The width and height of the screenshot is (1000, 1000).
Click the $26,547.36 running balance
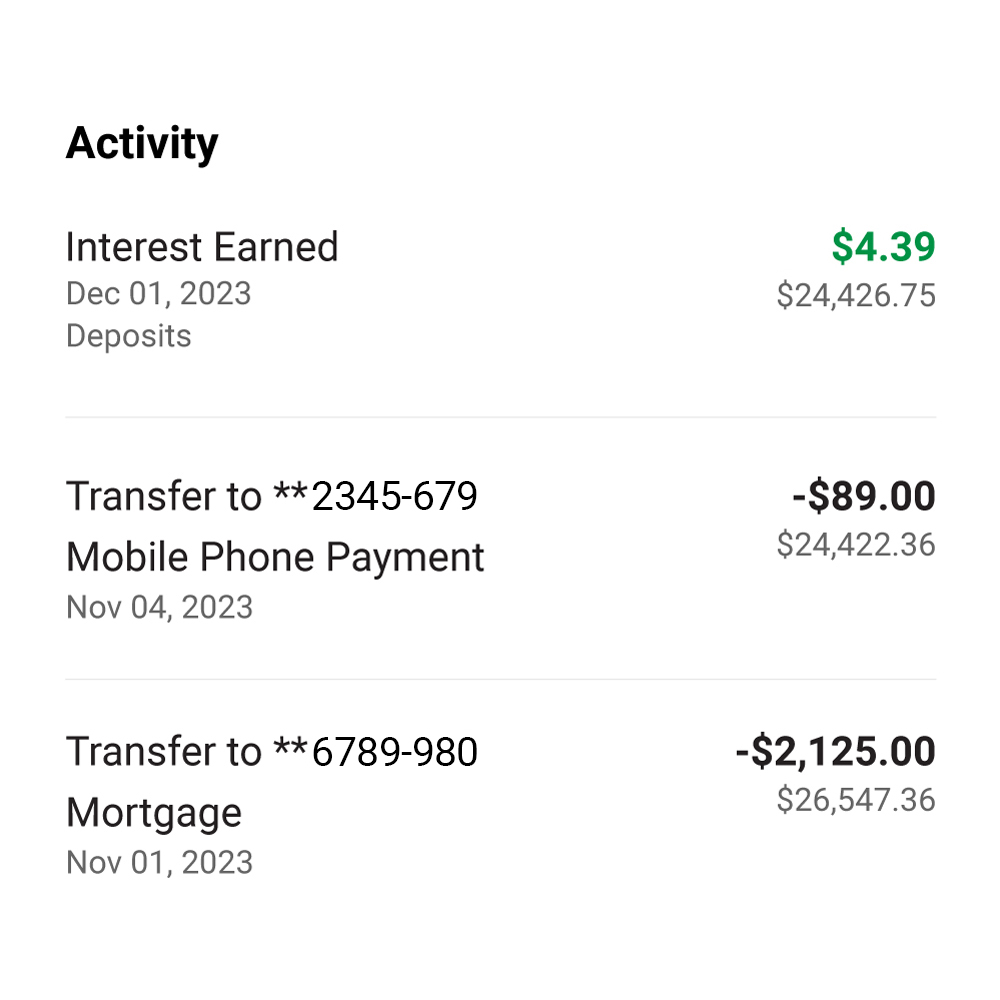855,800
